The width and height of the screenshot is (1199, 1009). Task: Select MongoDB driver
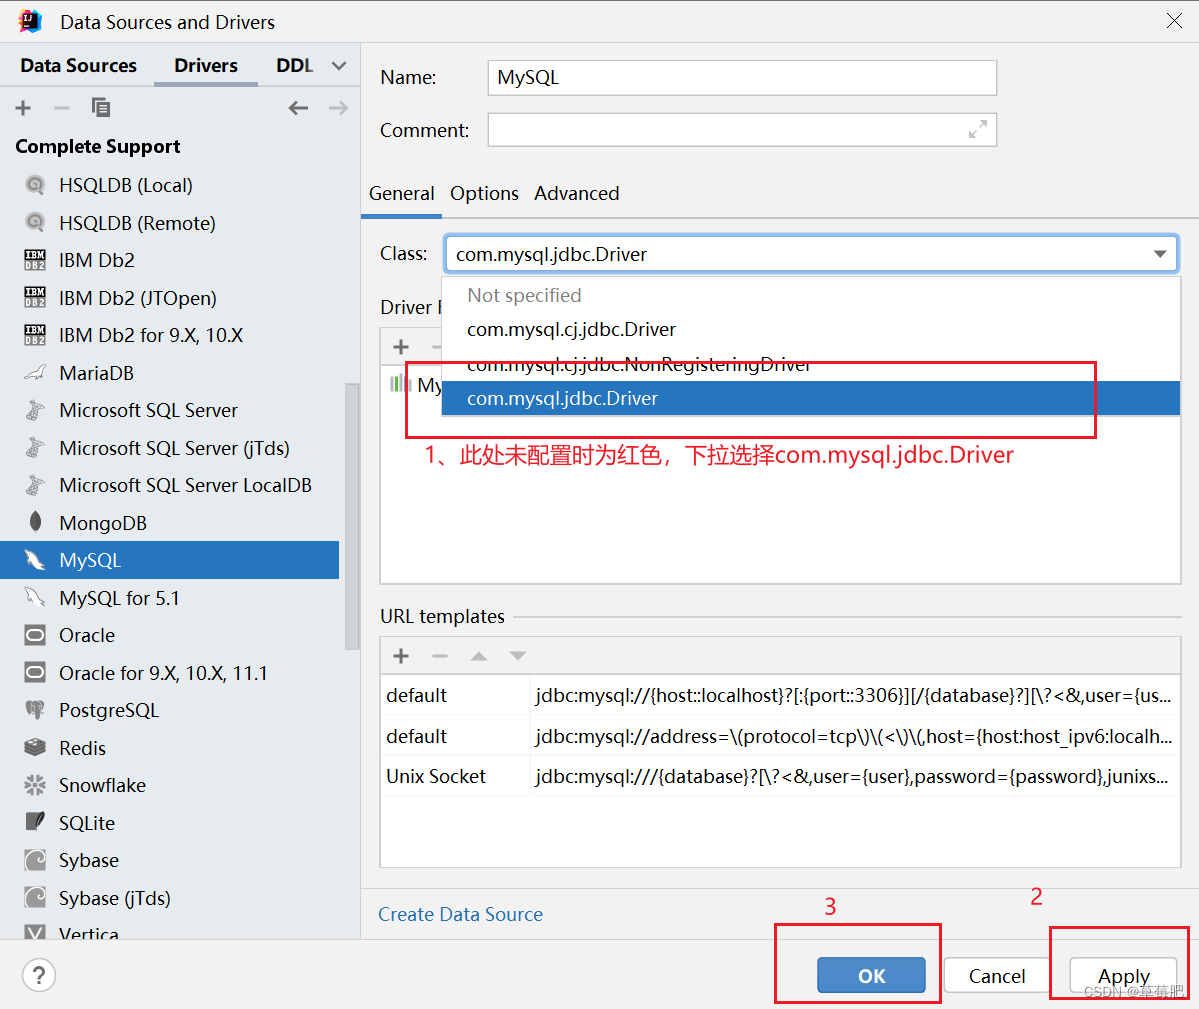[x=170, y=523]
